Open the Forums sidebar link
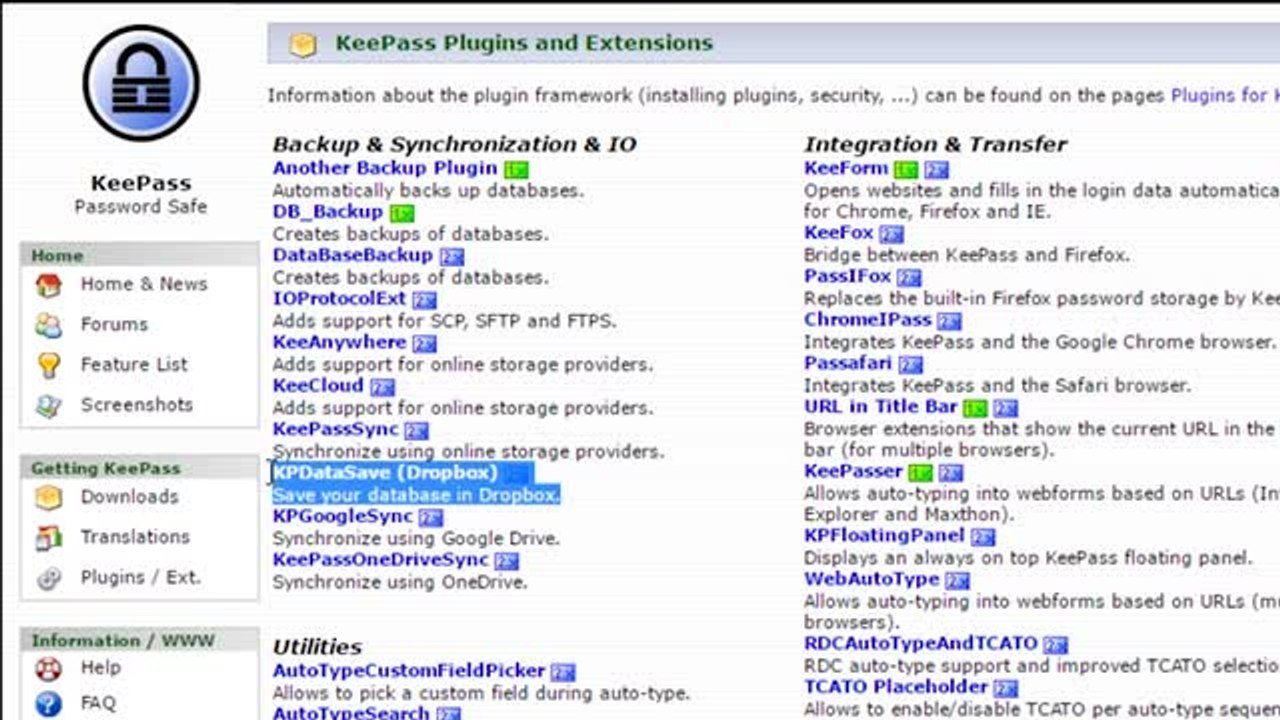Screen dimensions: 1280x720 click(114, 324)
